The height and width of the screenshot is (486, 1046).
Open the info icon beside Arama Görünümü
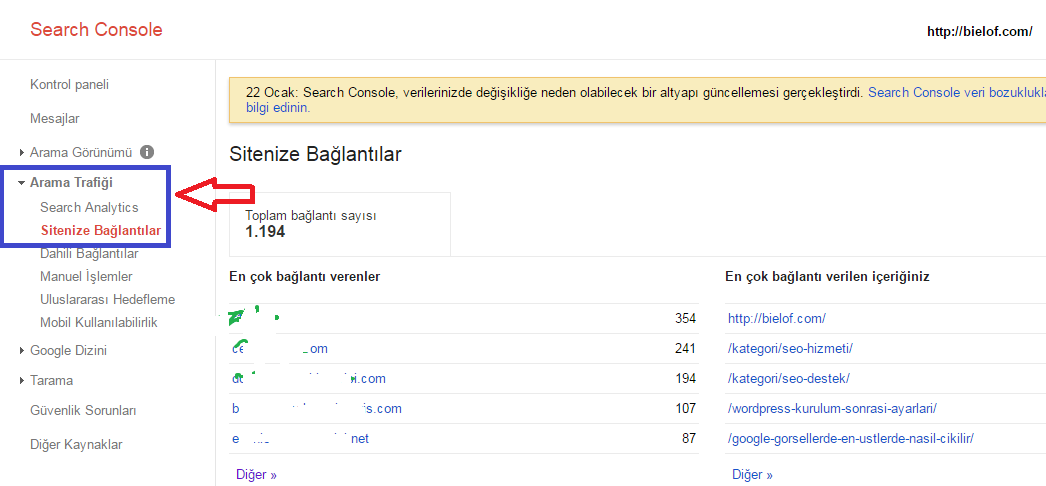pos(147,152)
